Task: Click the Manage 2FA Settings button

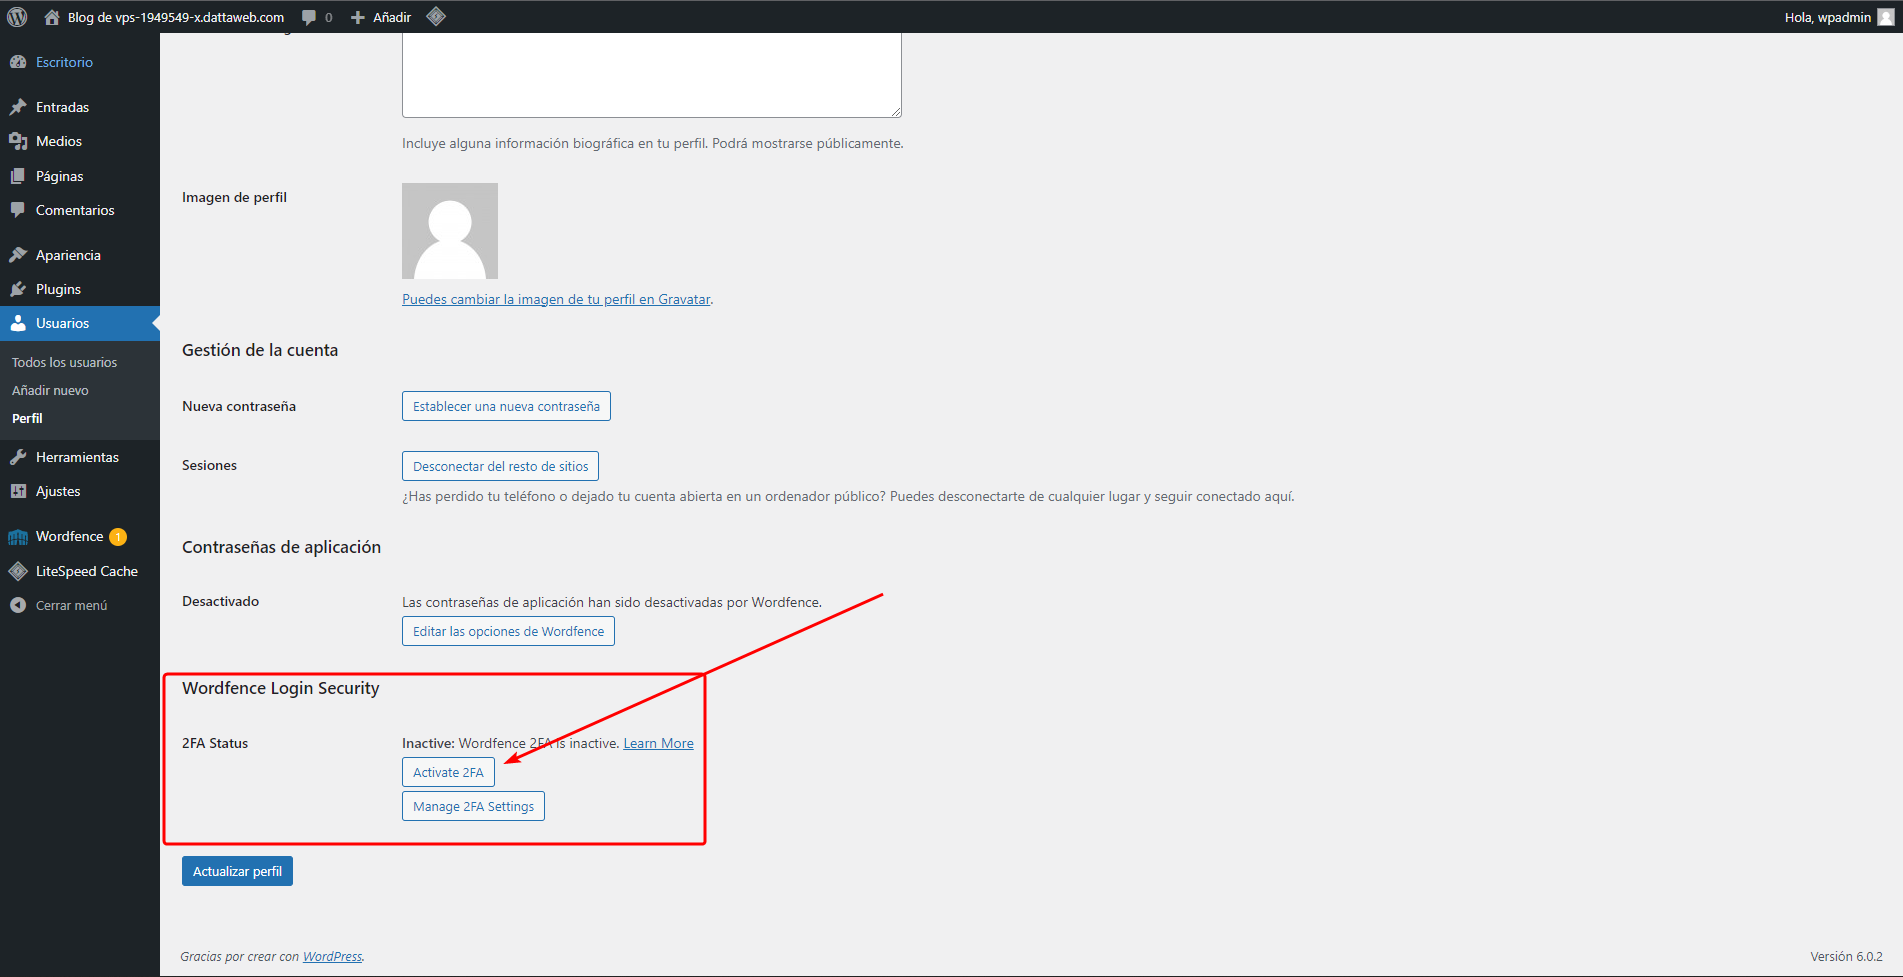Action: click(x=473, y=806)
